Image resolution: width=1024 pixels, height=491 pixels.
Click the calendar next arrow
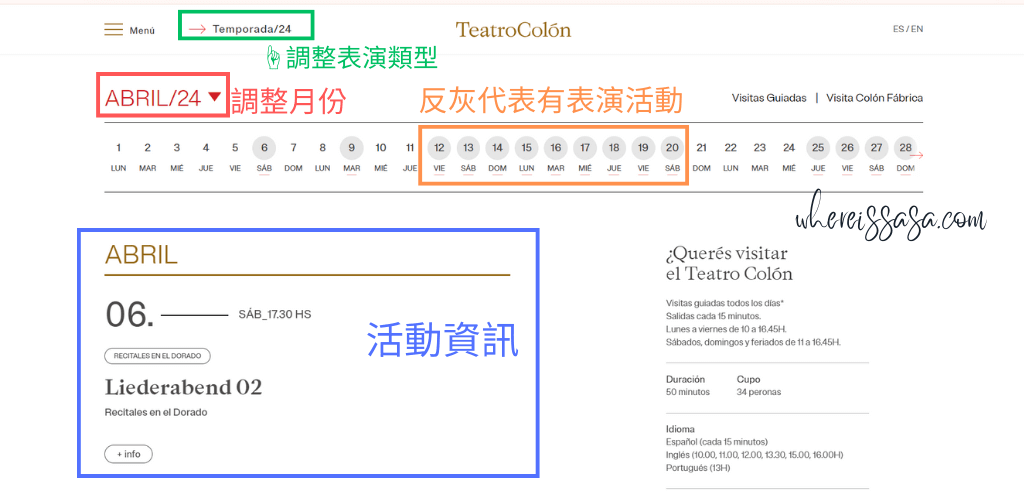917,155
